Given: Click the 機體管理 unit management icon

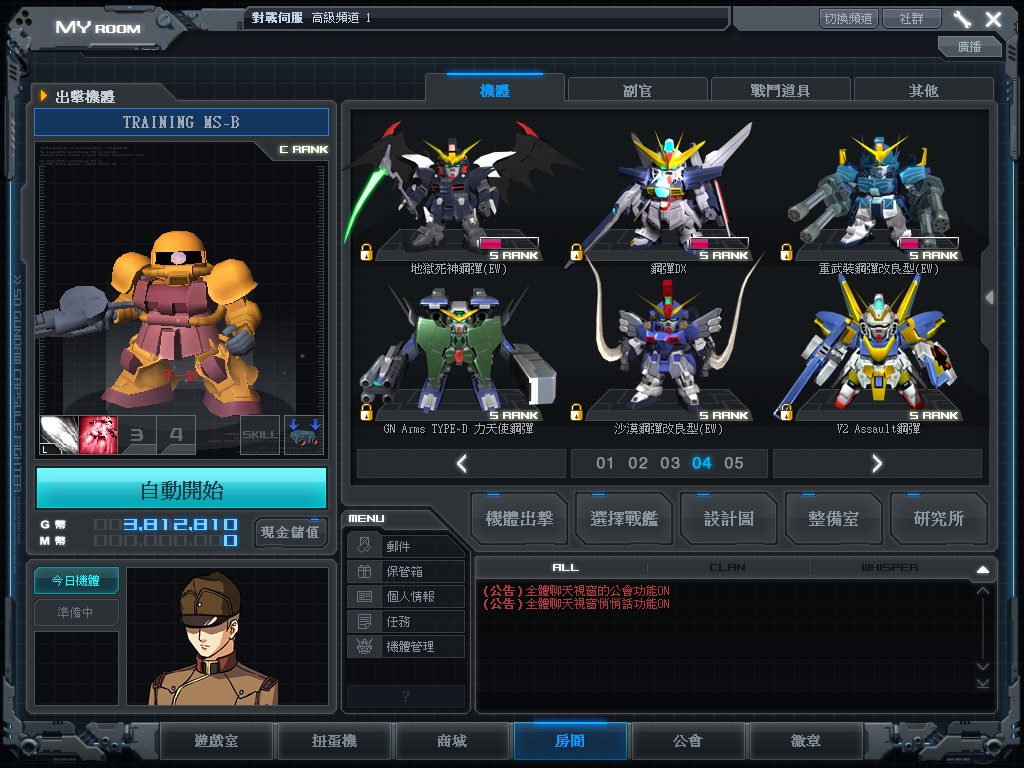Looking at the screenshot, I should click(364, 647).
